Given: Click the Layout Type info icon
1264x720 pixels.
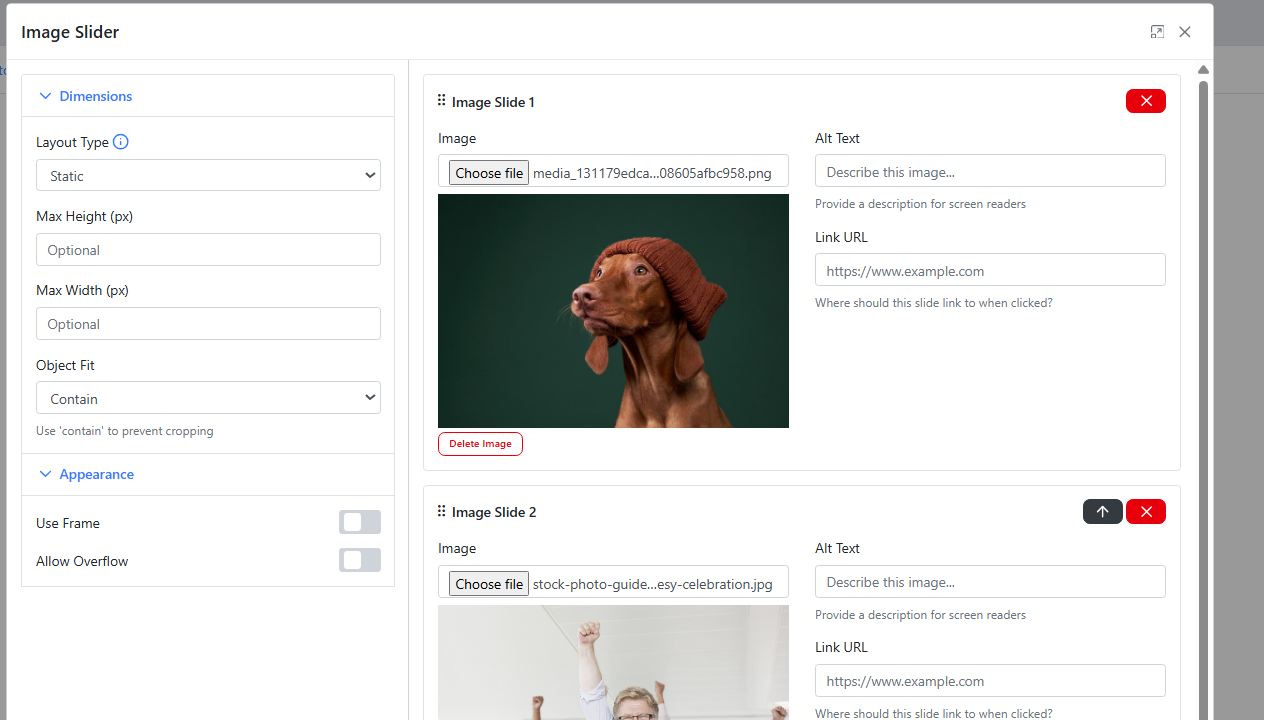Looking at the screenshot, I should pos(121,142).
